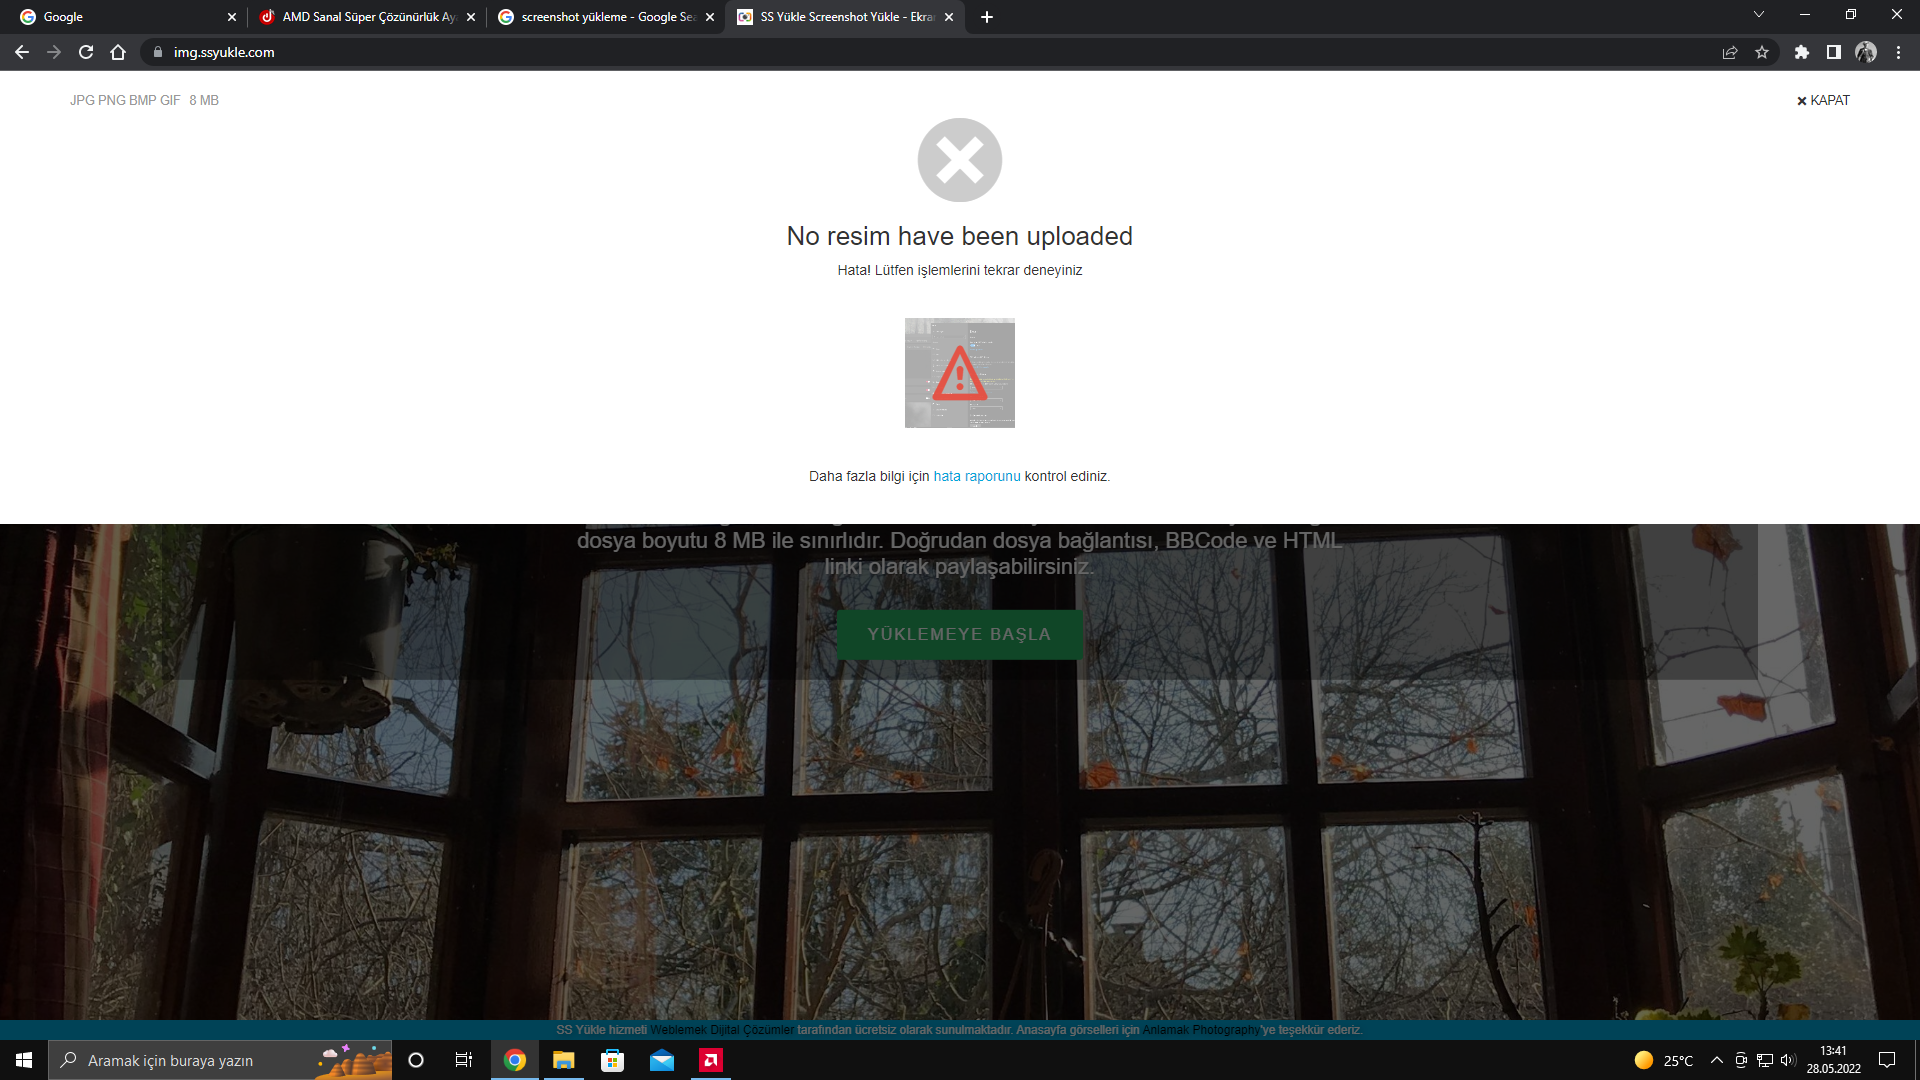This screenshot has height=1080, width=1920.
Task: Bookmark this page with star icon
Action: 1762,52
